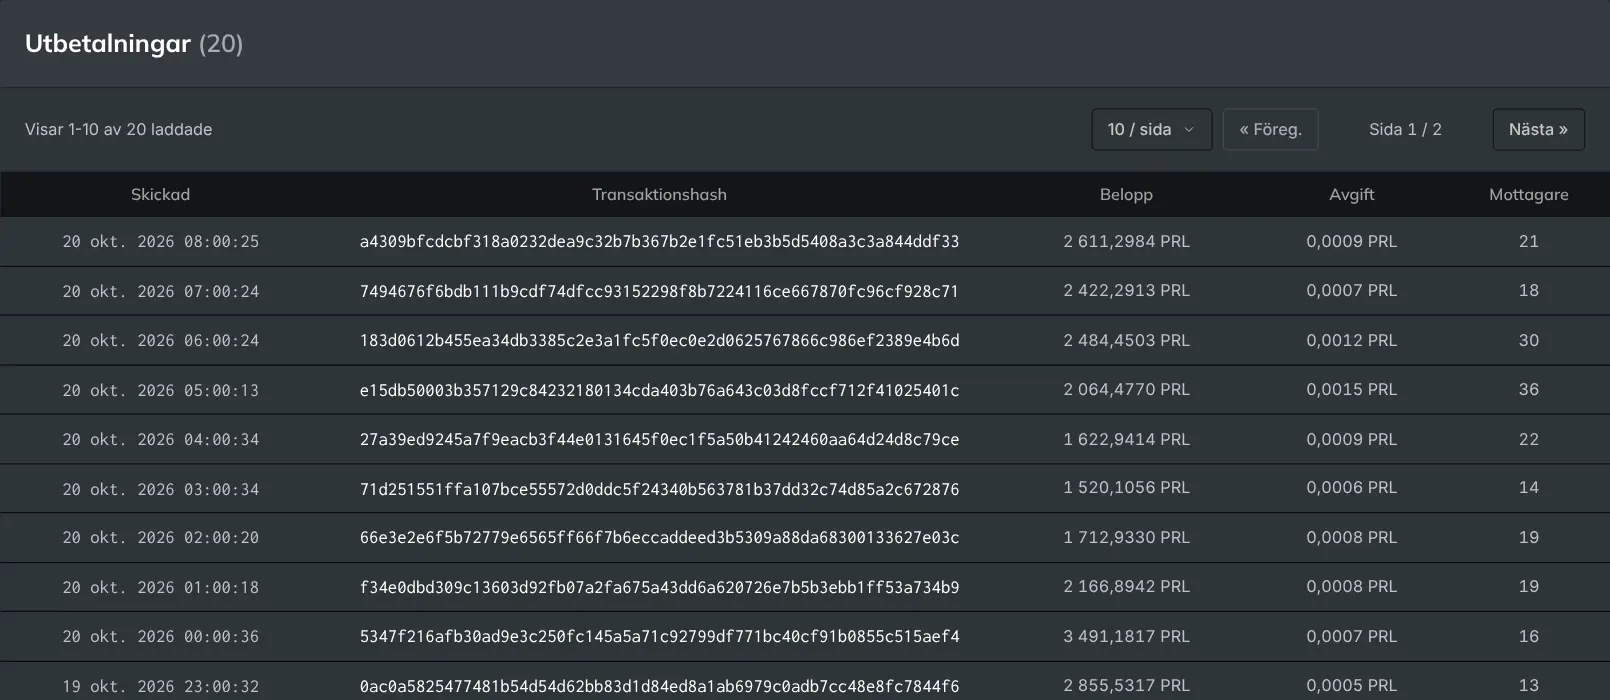Screen dimensions: 1610x700
Task: Select timestamp "20 okt. 2026 03:00:34"
Action: pos(160,489)
